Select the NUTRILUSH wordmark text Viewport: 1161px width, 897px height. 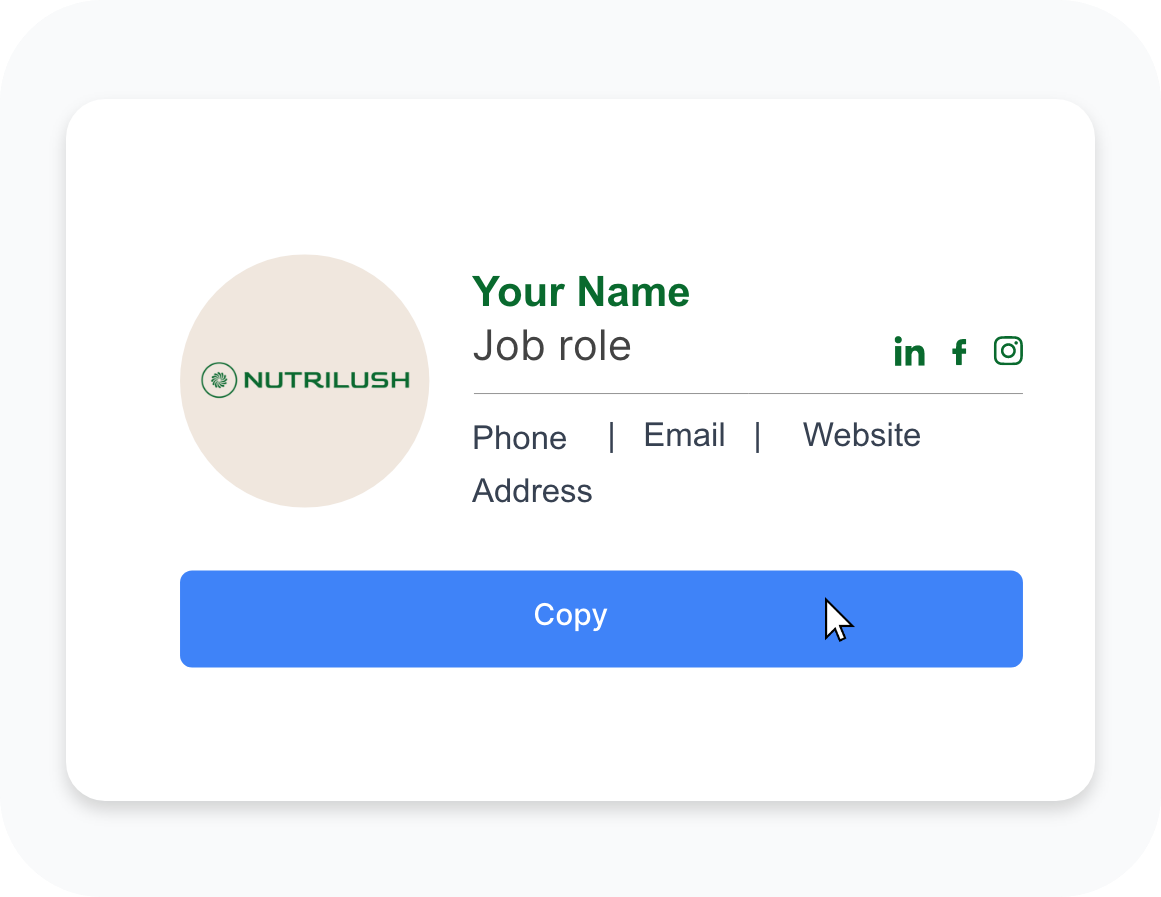(325, 380)
